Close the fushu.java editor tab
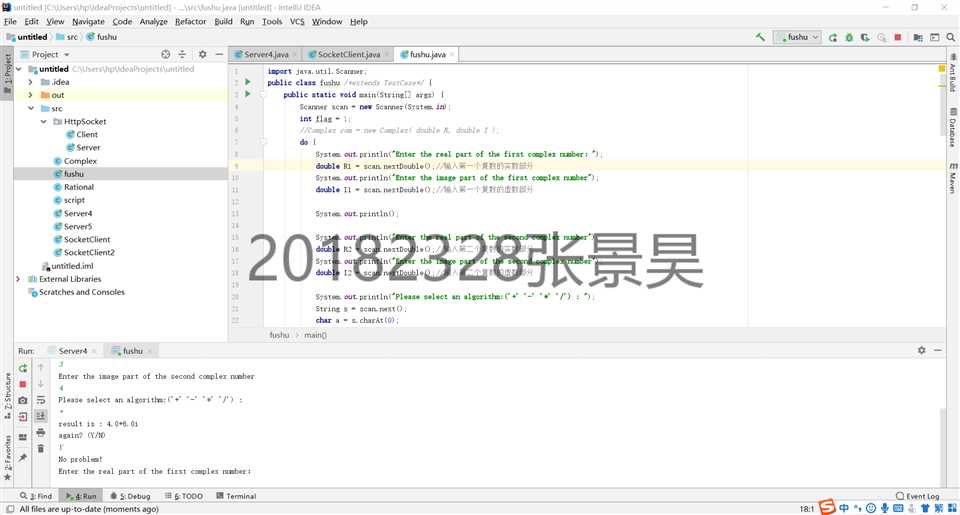 click(x=452, y=55)
